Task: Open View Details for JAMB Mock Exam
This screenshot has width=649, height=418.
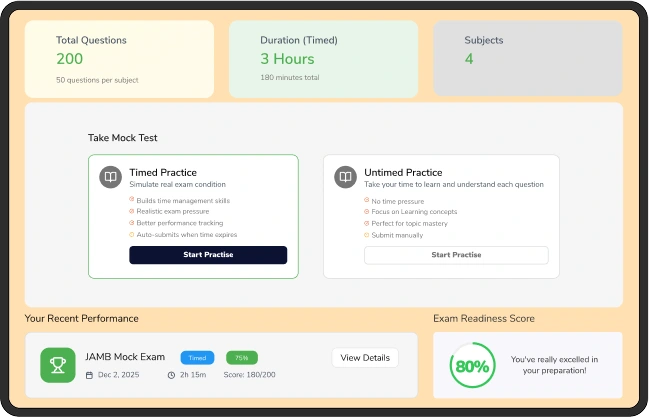Action: pos(365,358)
